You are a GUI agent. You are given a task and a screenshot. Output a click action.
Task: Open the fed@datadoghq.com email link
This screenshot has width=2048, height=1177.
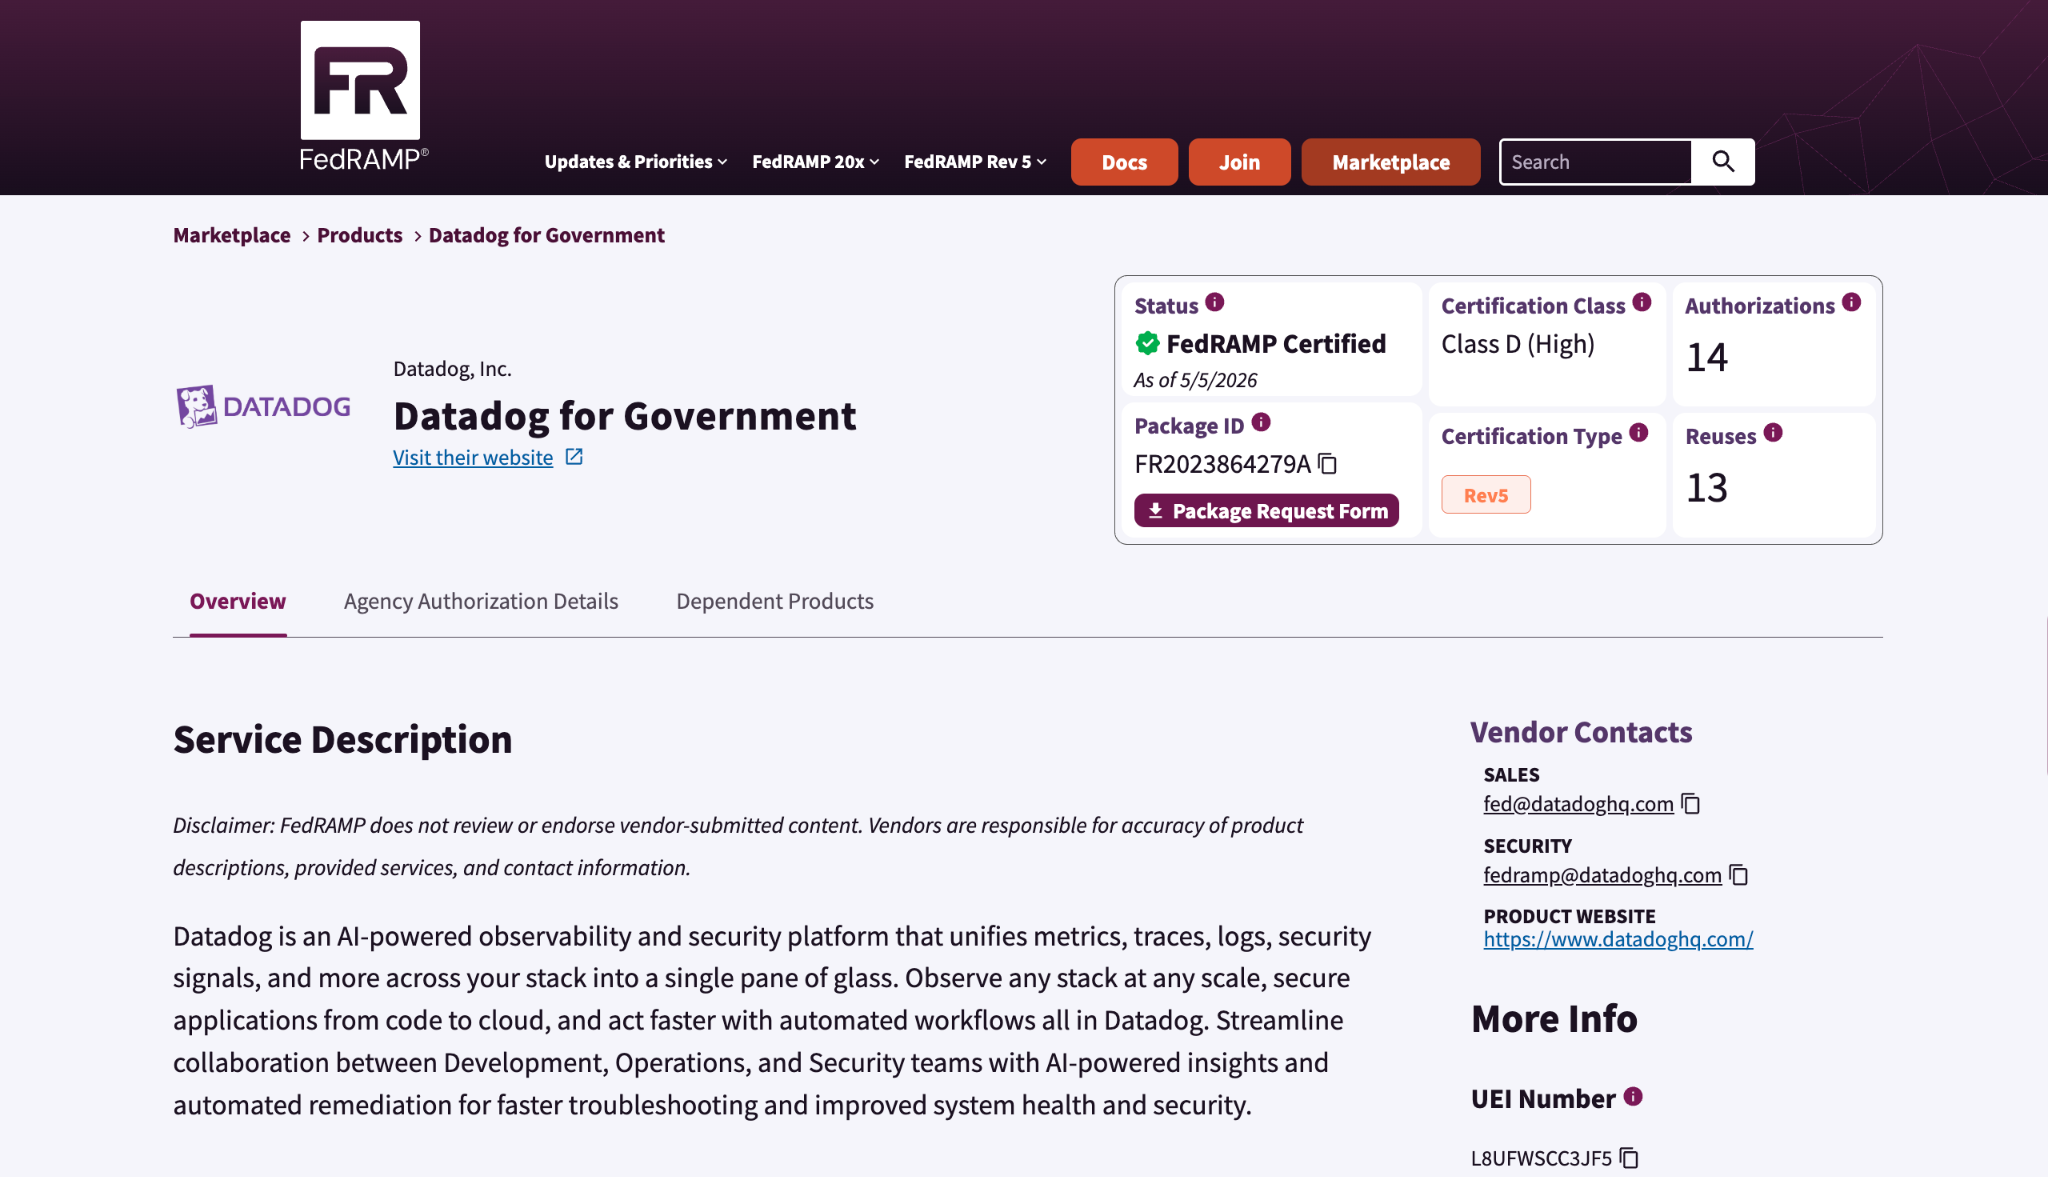coord(1578,804)
